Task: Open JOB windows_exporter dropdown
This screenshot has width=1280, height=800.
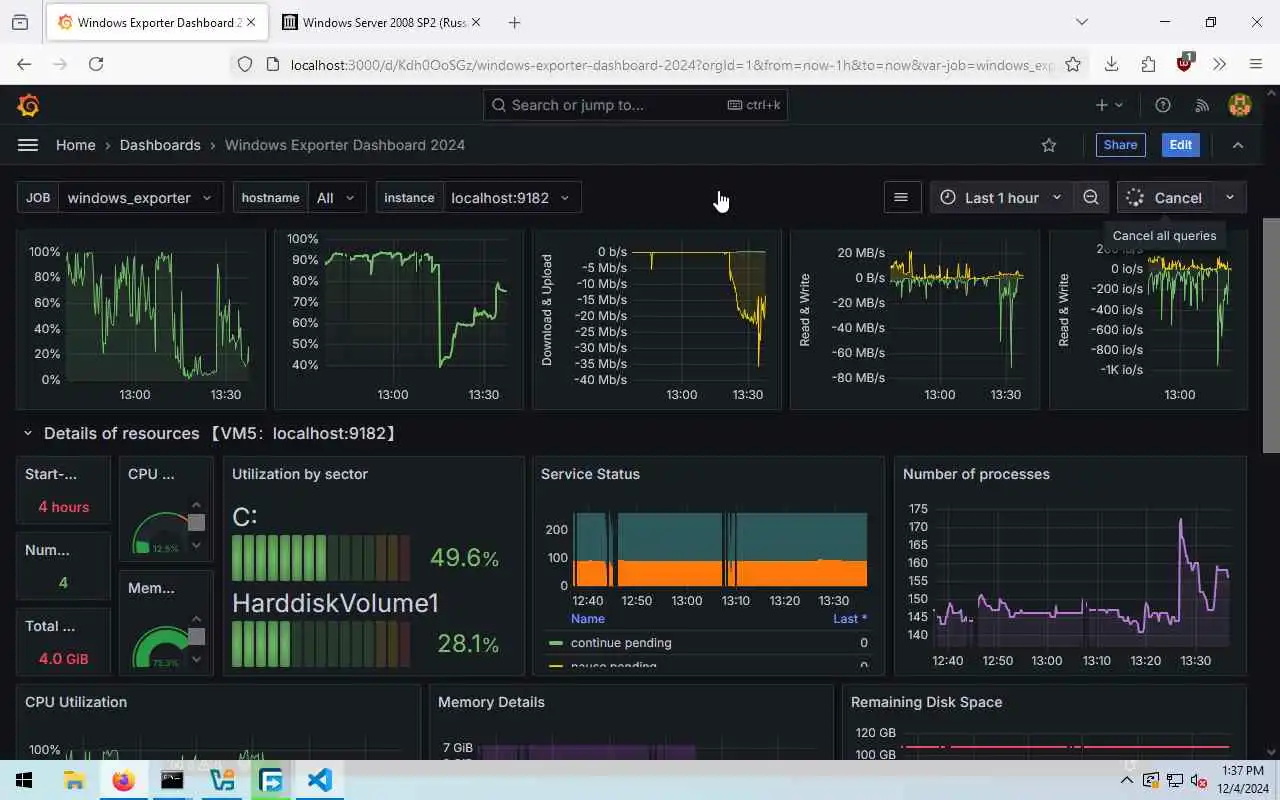Action: (x=139, y=197)
